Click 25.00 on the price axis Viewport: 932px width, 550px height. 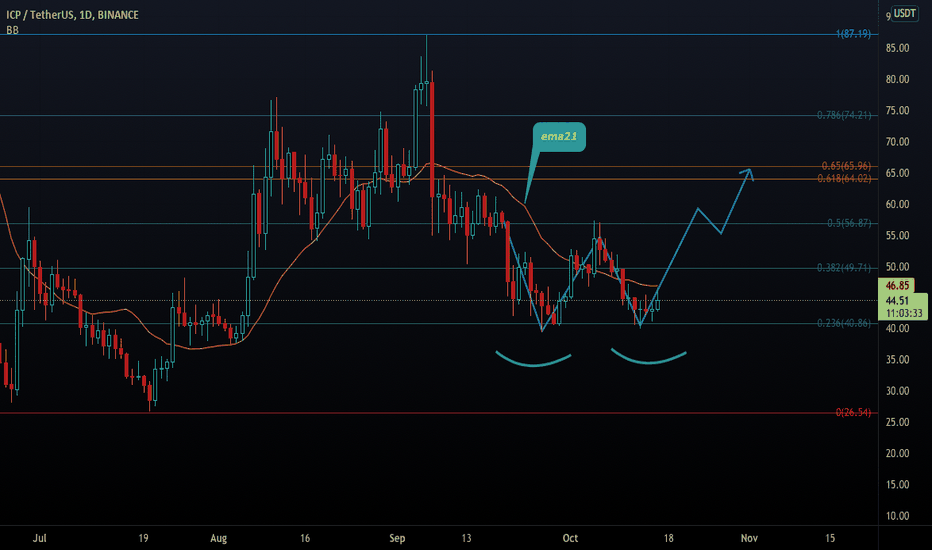(x=897, y=422)
